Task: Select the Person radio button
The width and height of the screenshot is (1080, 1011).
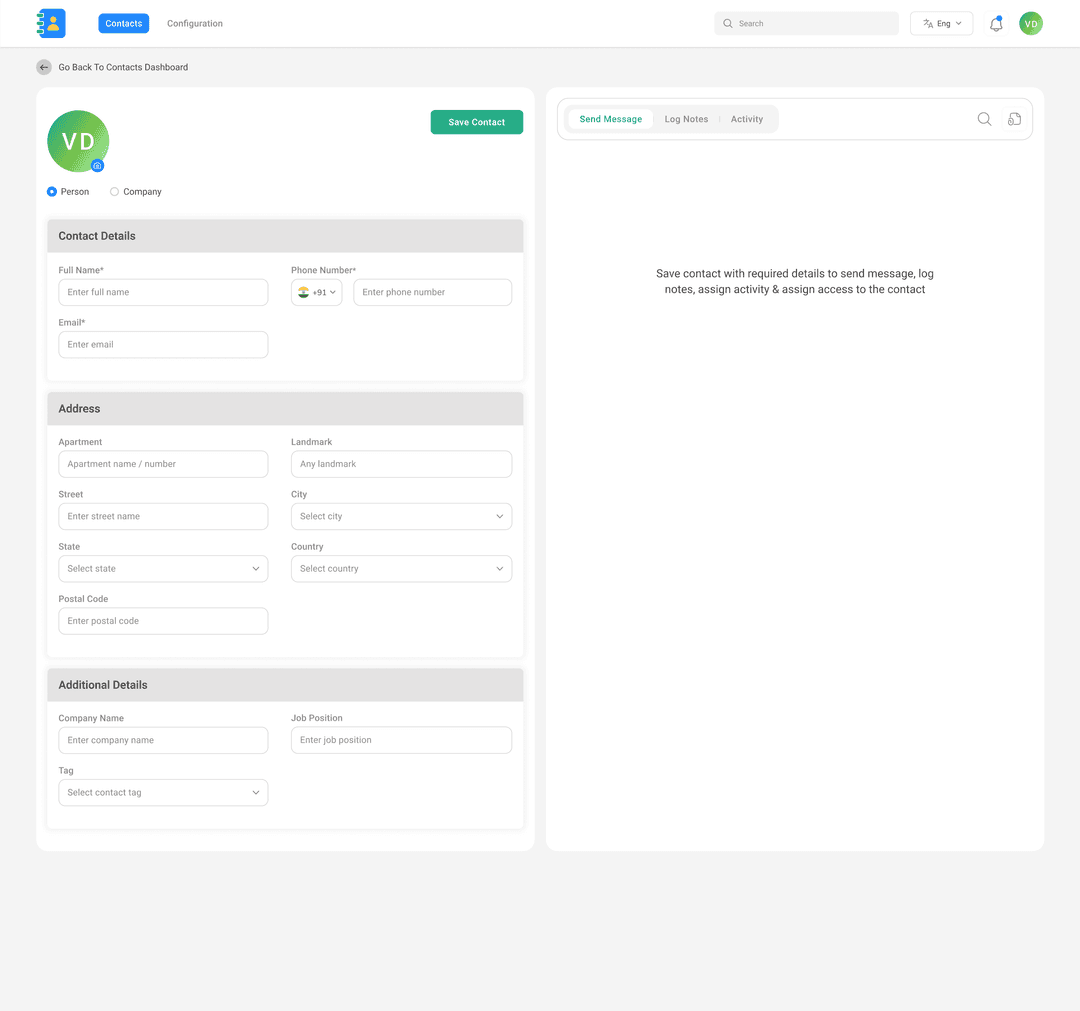Action: (x=52, y=191)
